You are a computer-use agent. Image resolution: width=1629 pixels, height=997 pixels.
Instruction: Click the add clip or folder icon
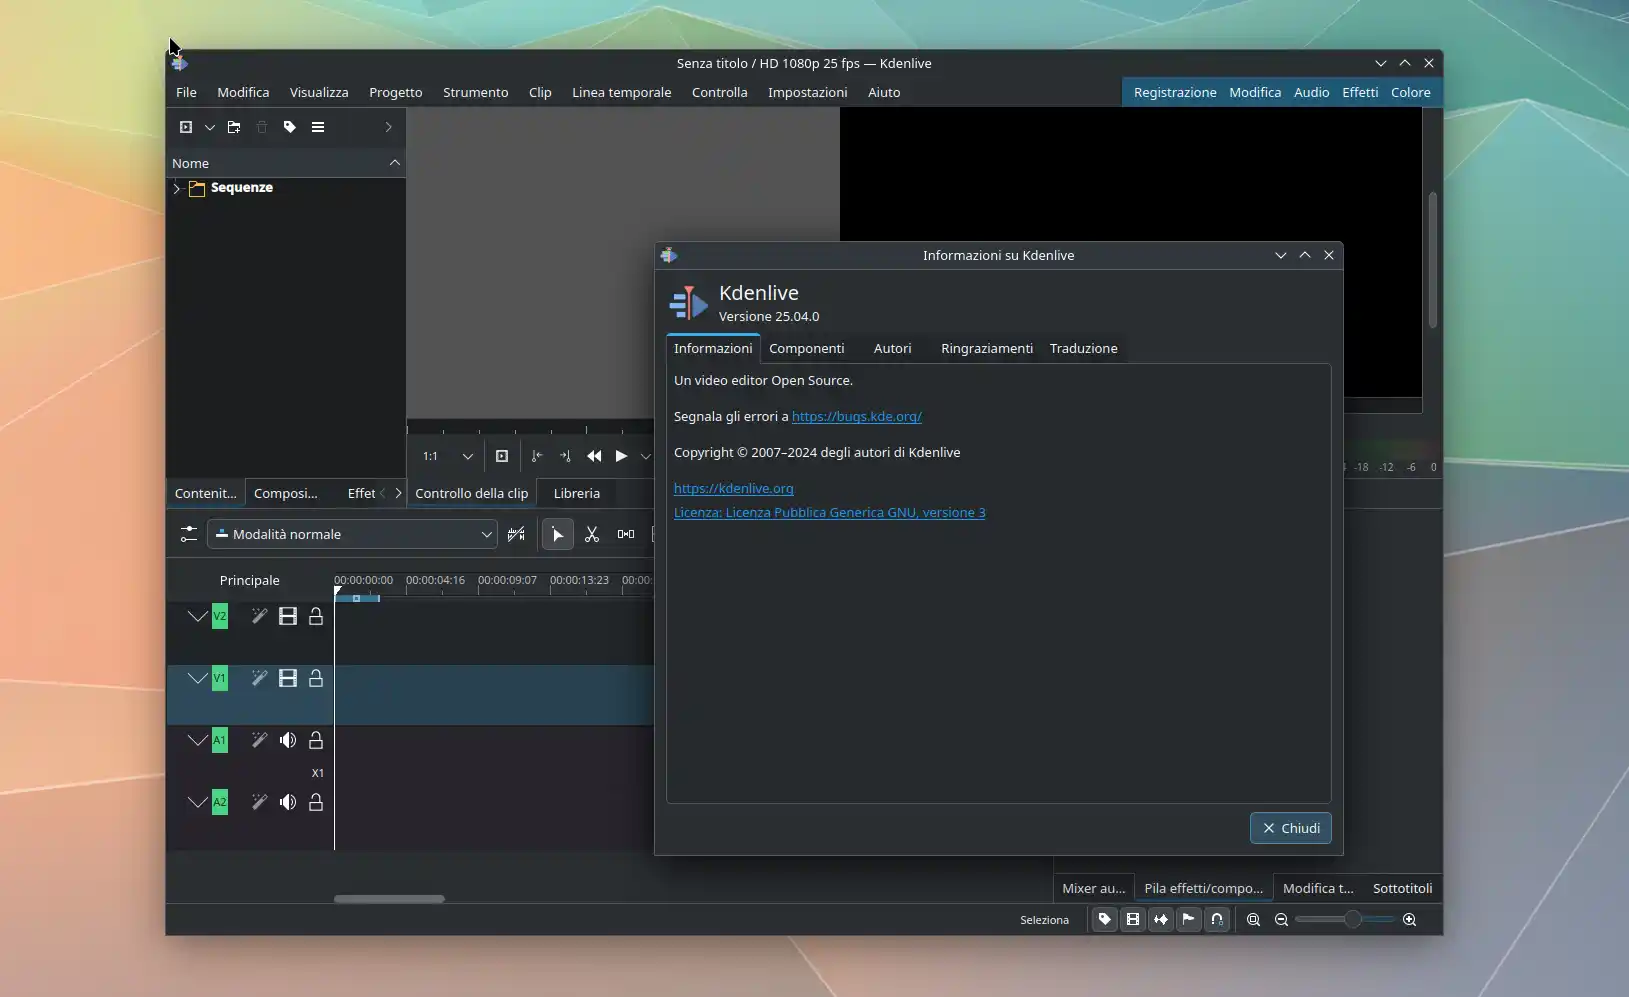[x=186, y=127]
